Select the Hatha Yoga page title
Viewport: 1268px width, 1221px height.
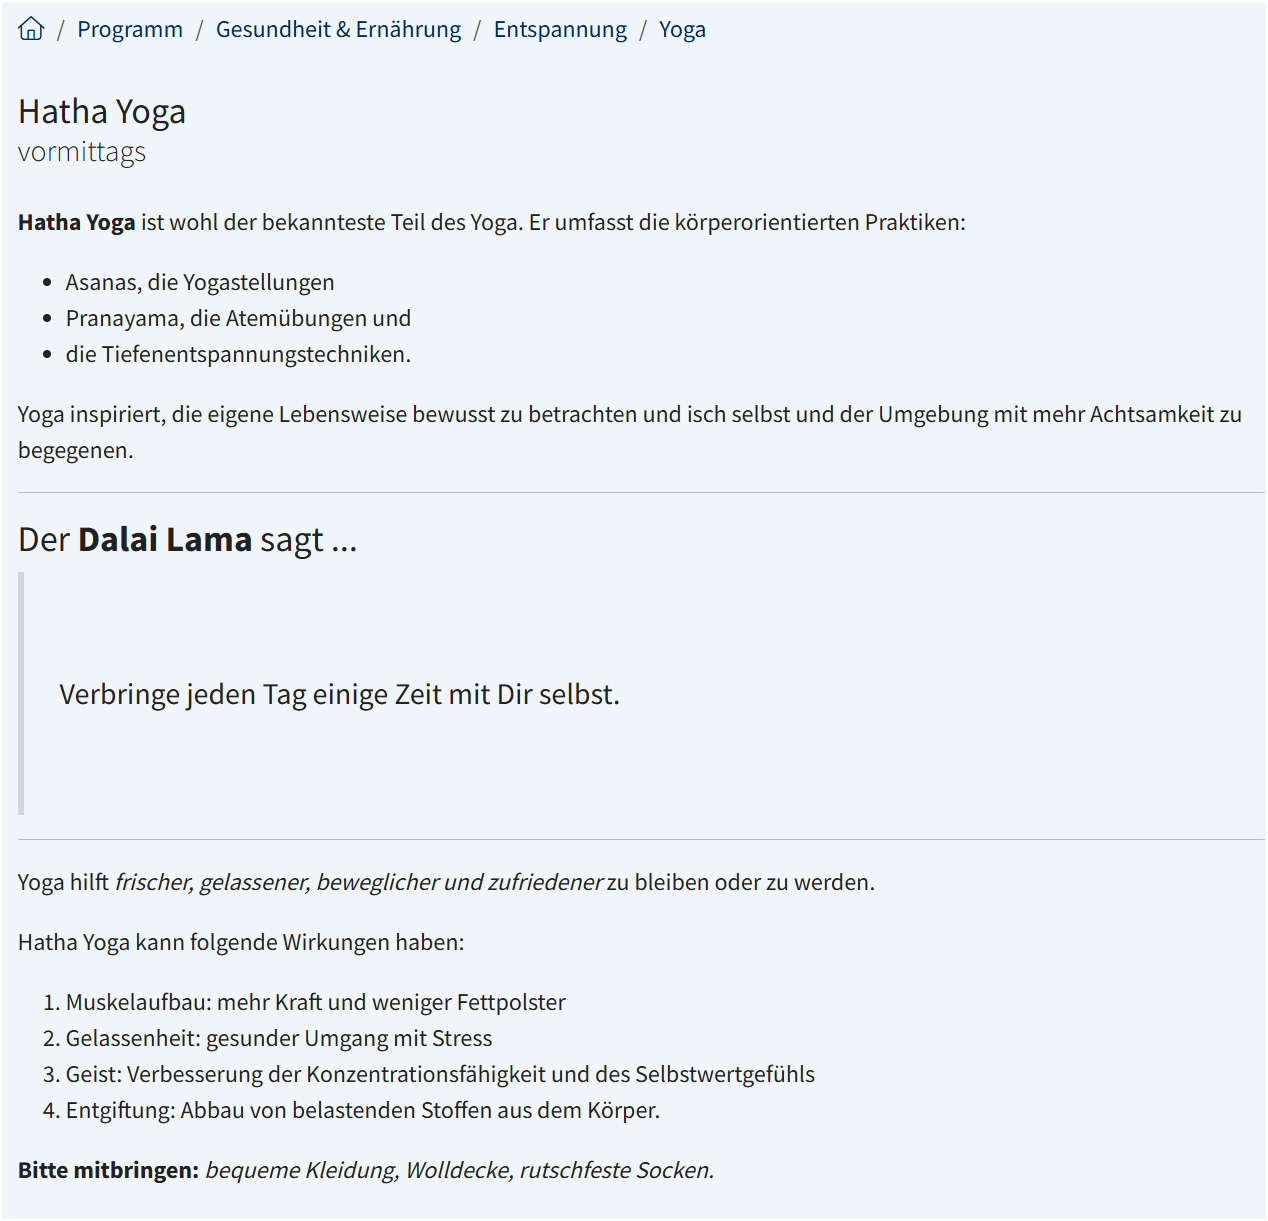pyautogui.click(x=102, y=112)
